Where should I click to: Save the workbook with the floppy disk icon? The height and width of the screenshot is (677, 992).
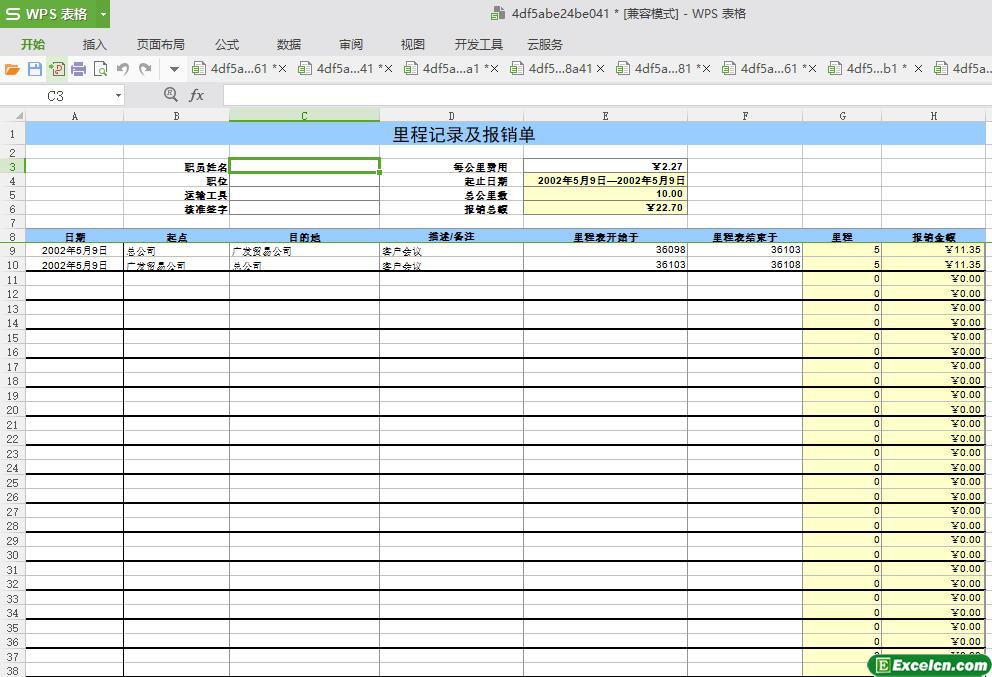pyautogui.click(x=35, y=69)
